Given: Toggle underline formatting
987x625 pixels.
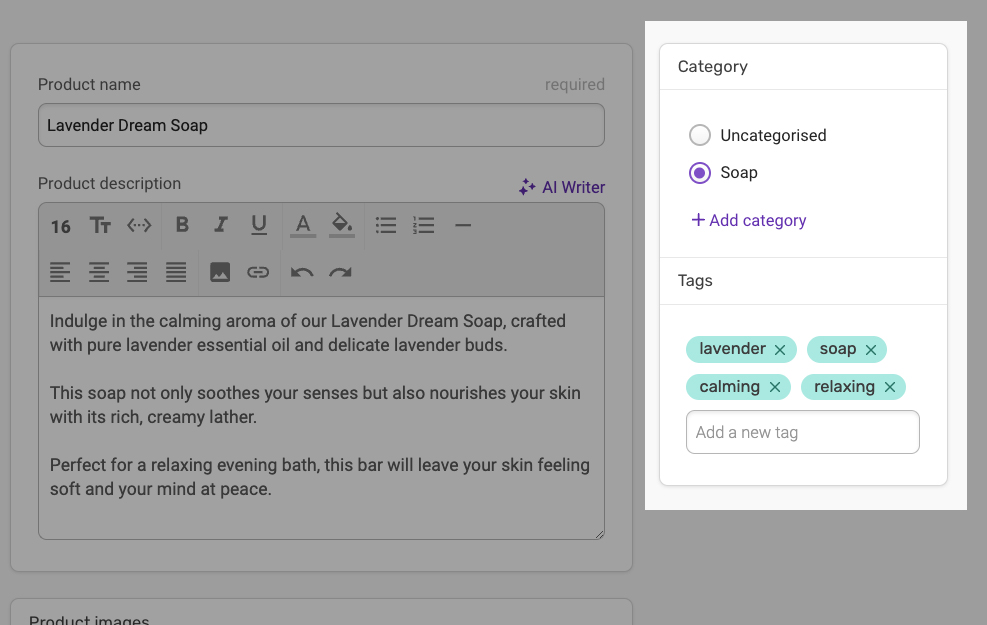Looking at the screenshot, I should tap(259, 225).
